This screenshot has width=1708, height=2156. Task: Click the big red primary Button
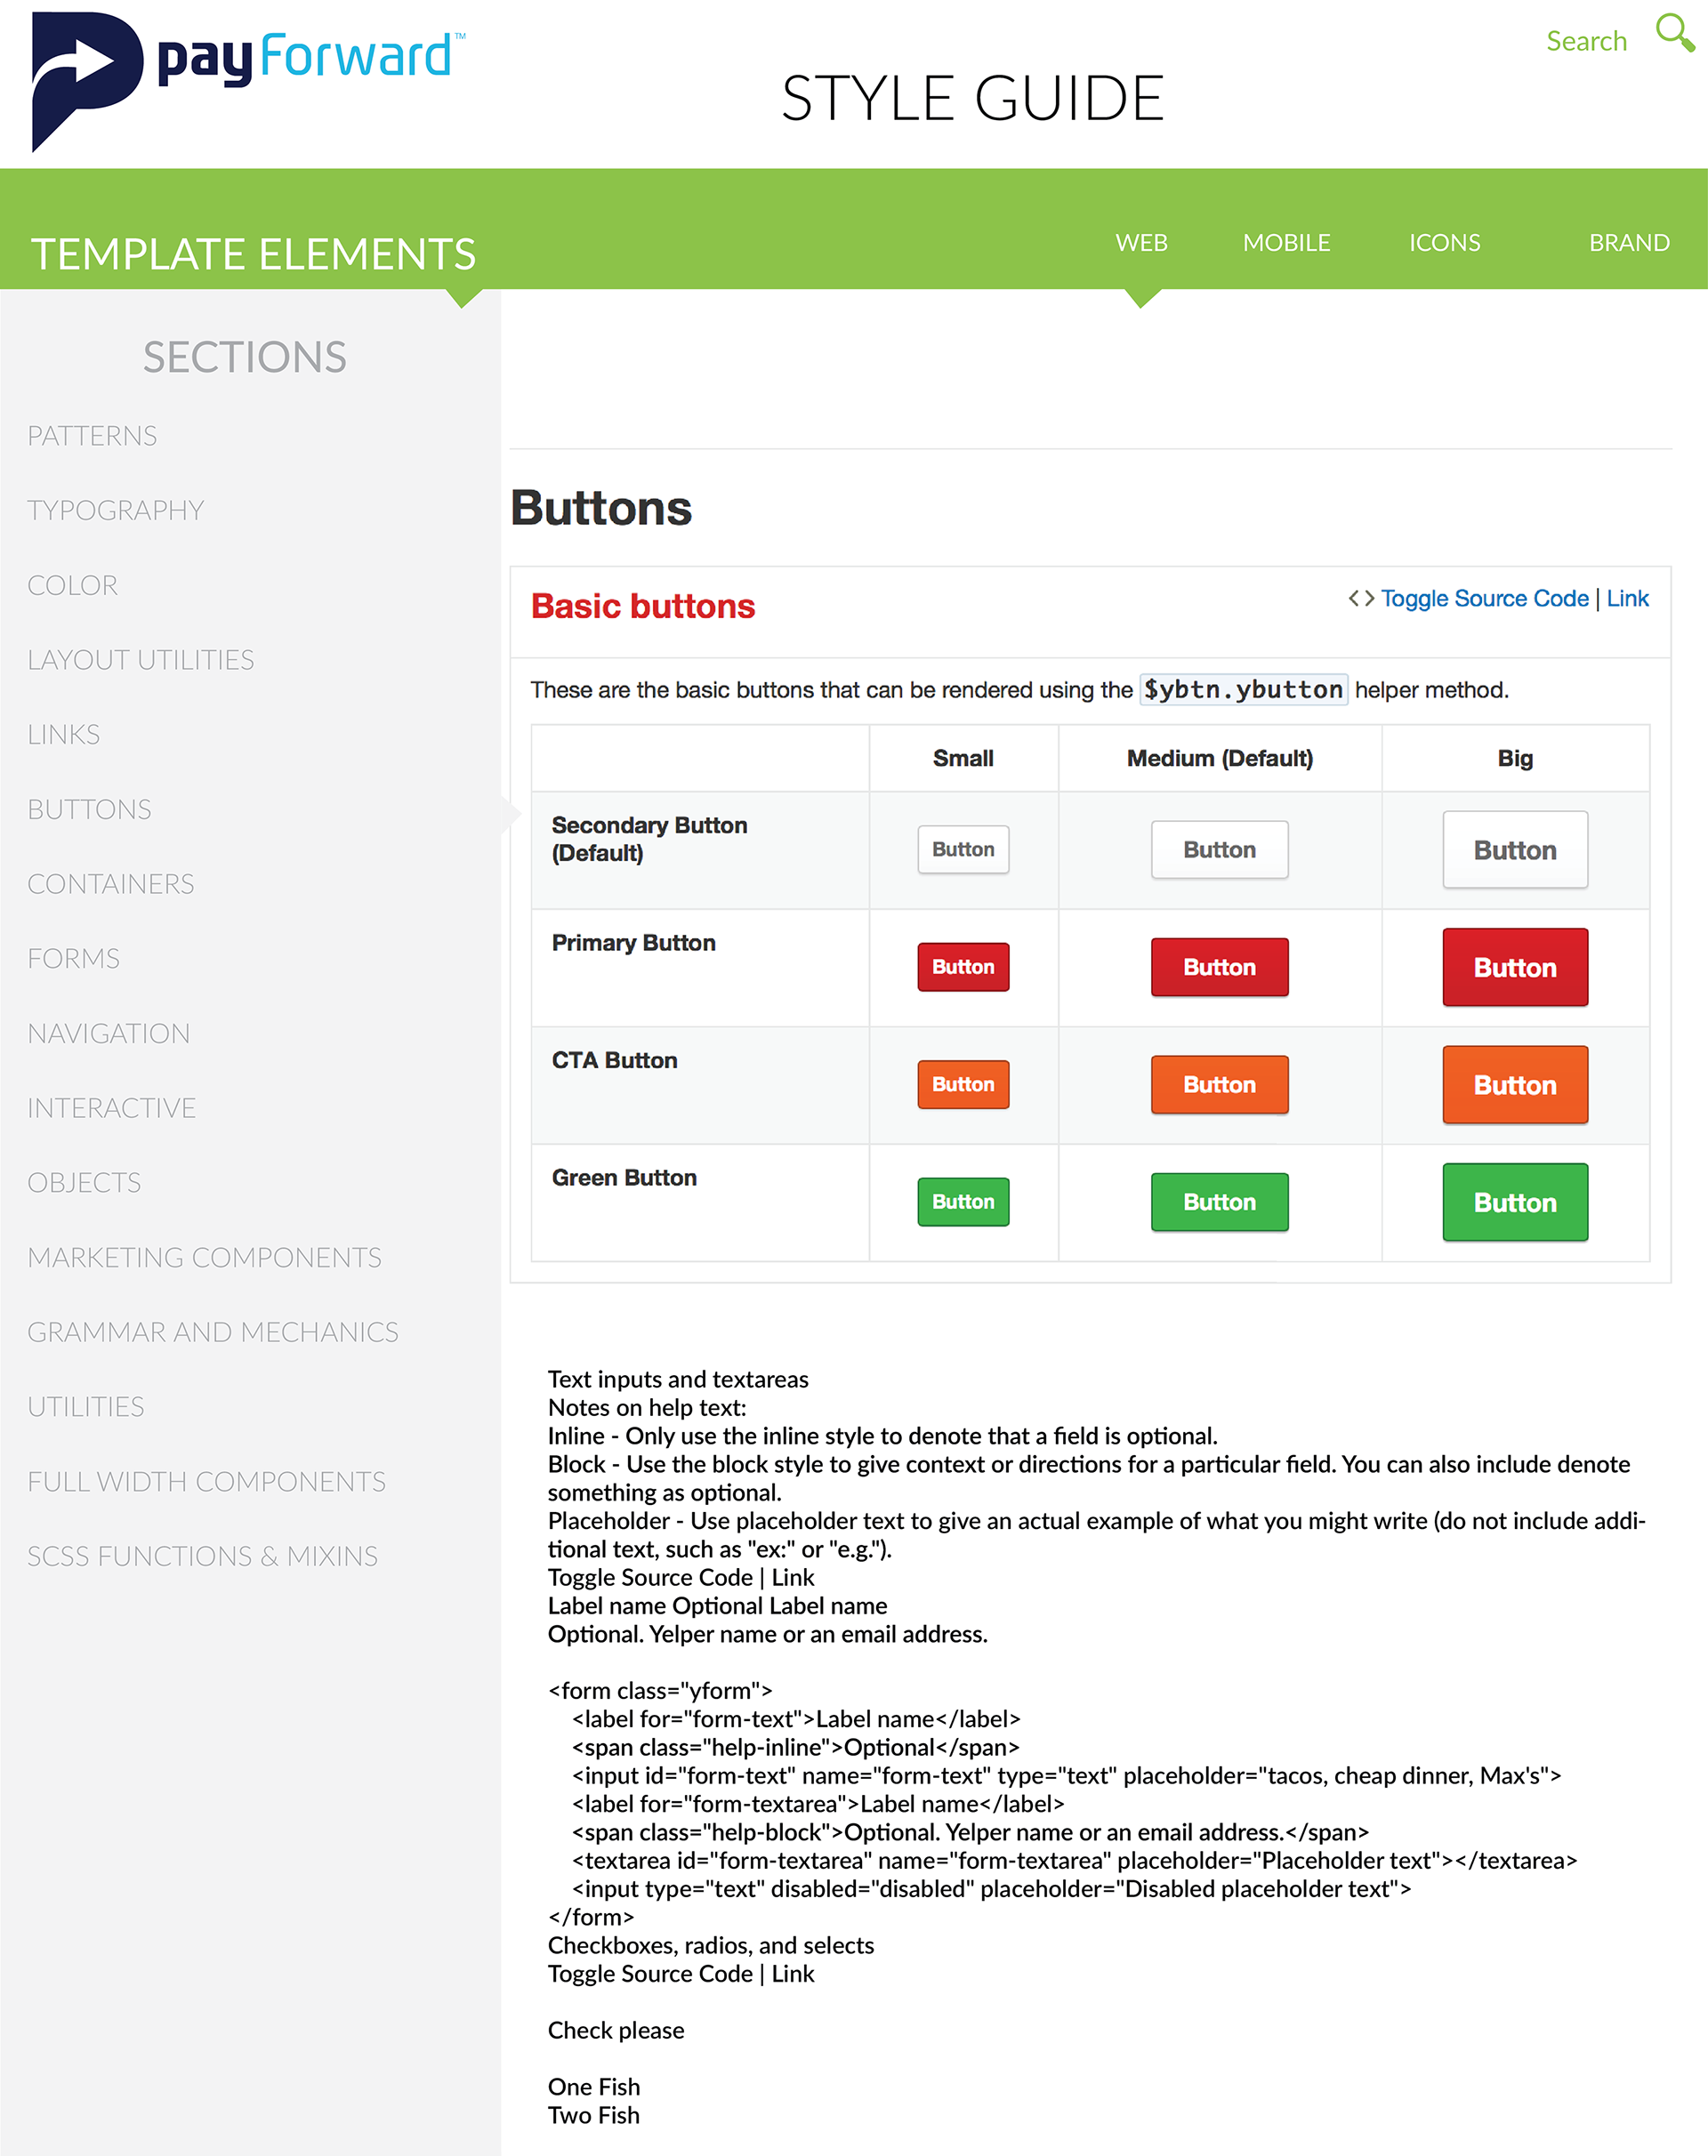click(x=1515, y=967)
